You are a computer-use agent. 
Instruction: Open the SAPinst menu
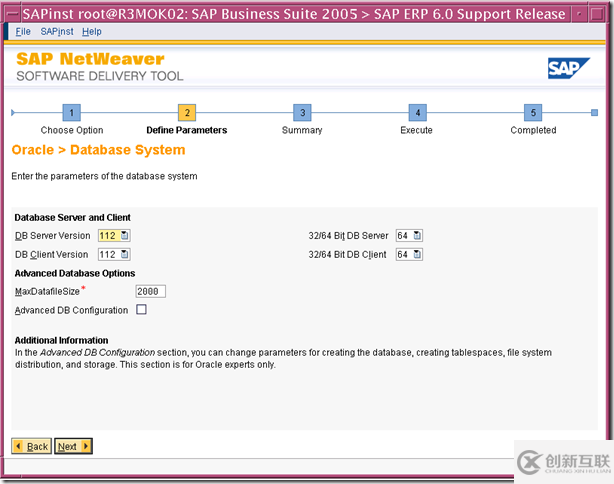57,31
